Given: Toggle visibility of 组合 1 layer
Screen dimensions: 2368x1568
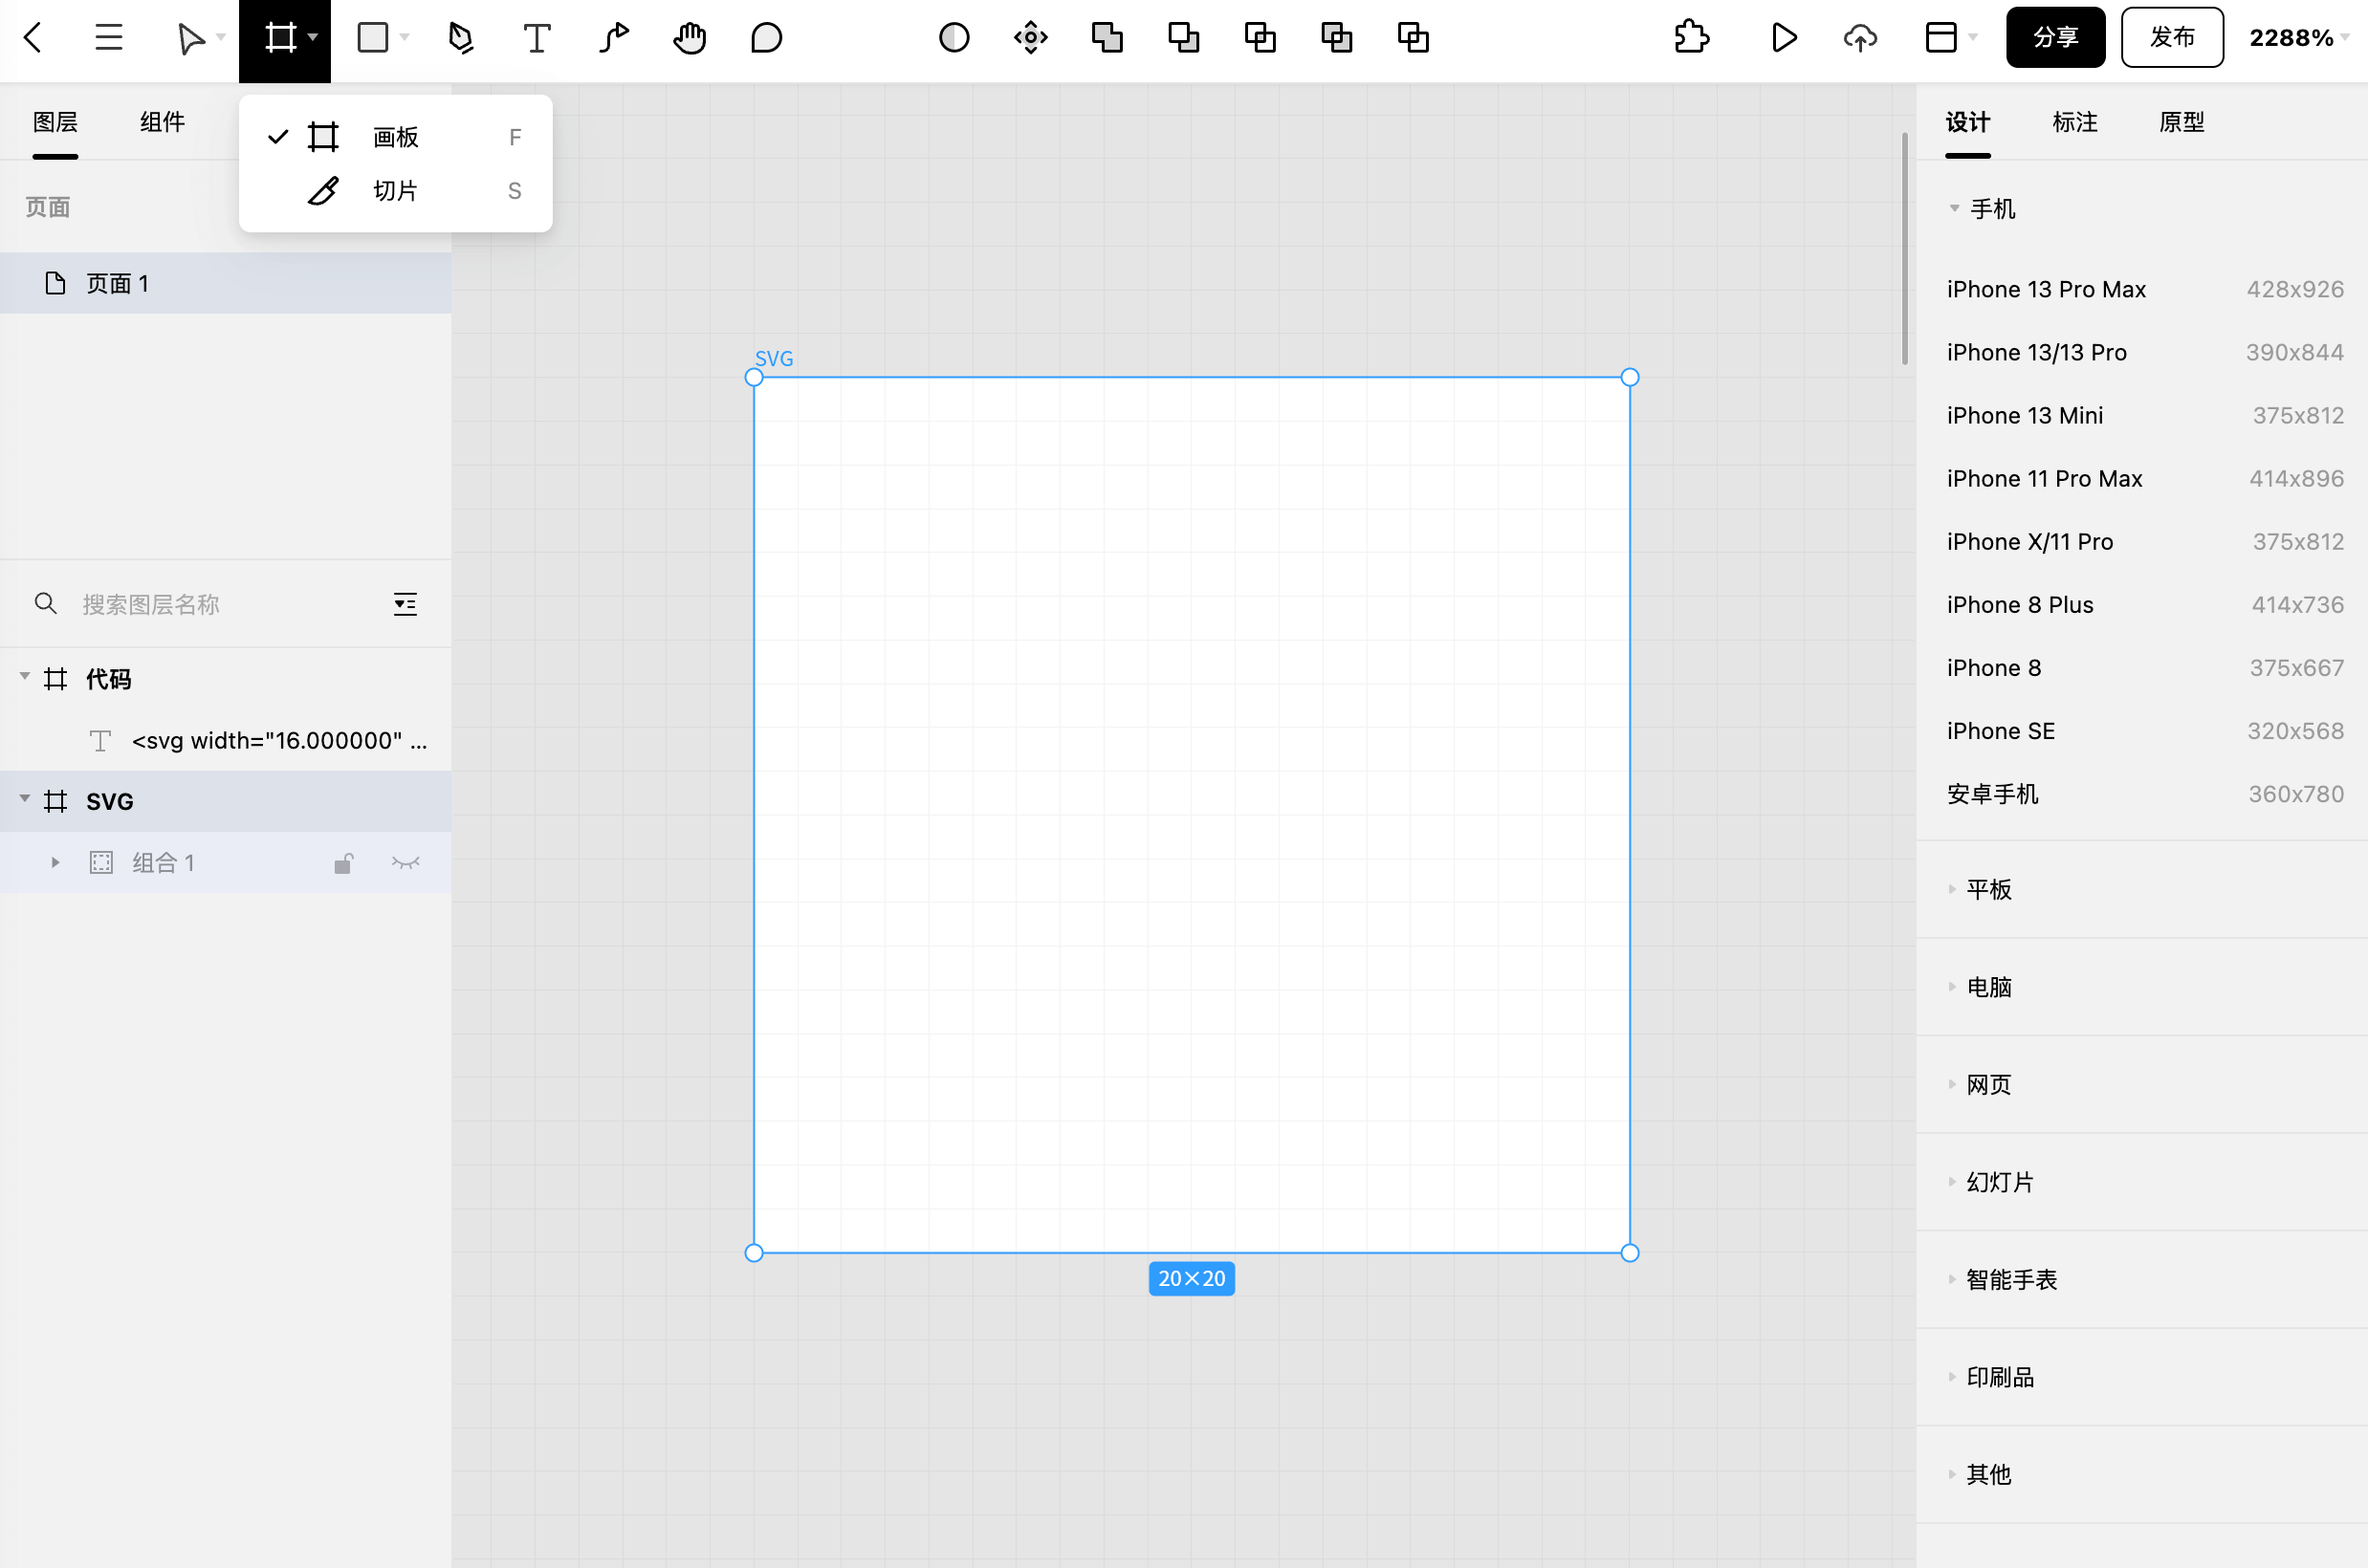Looking at the screenshot, I should tap(405, 863).
